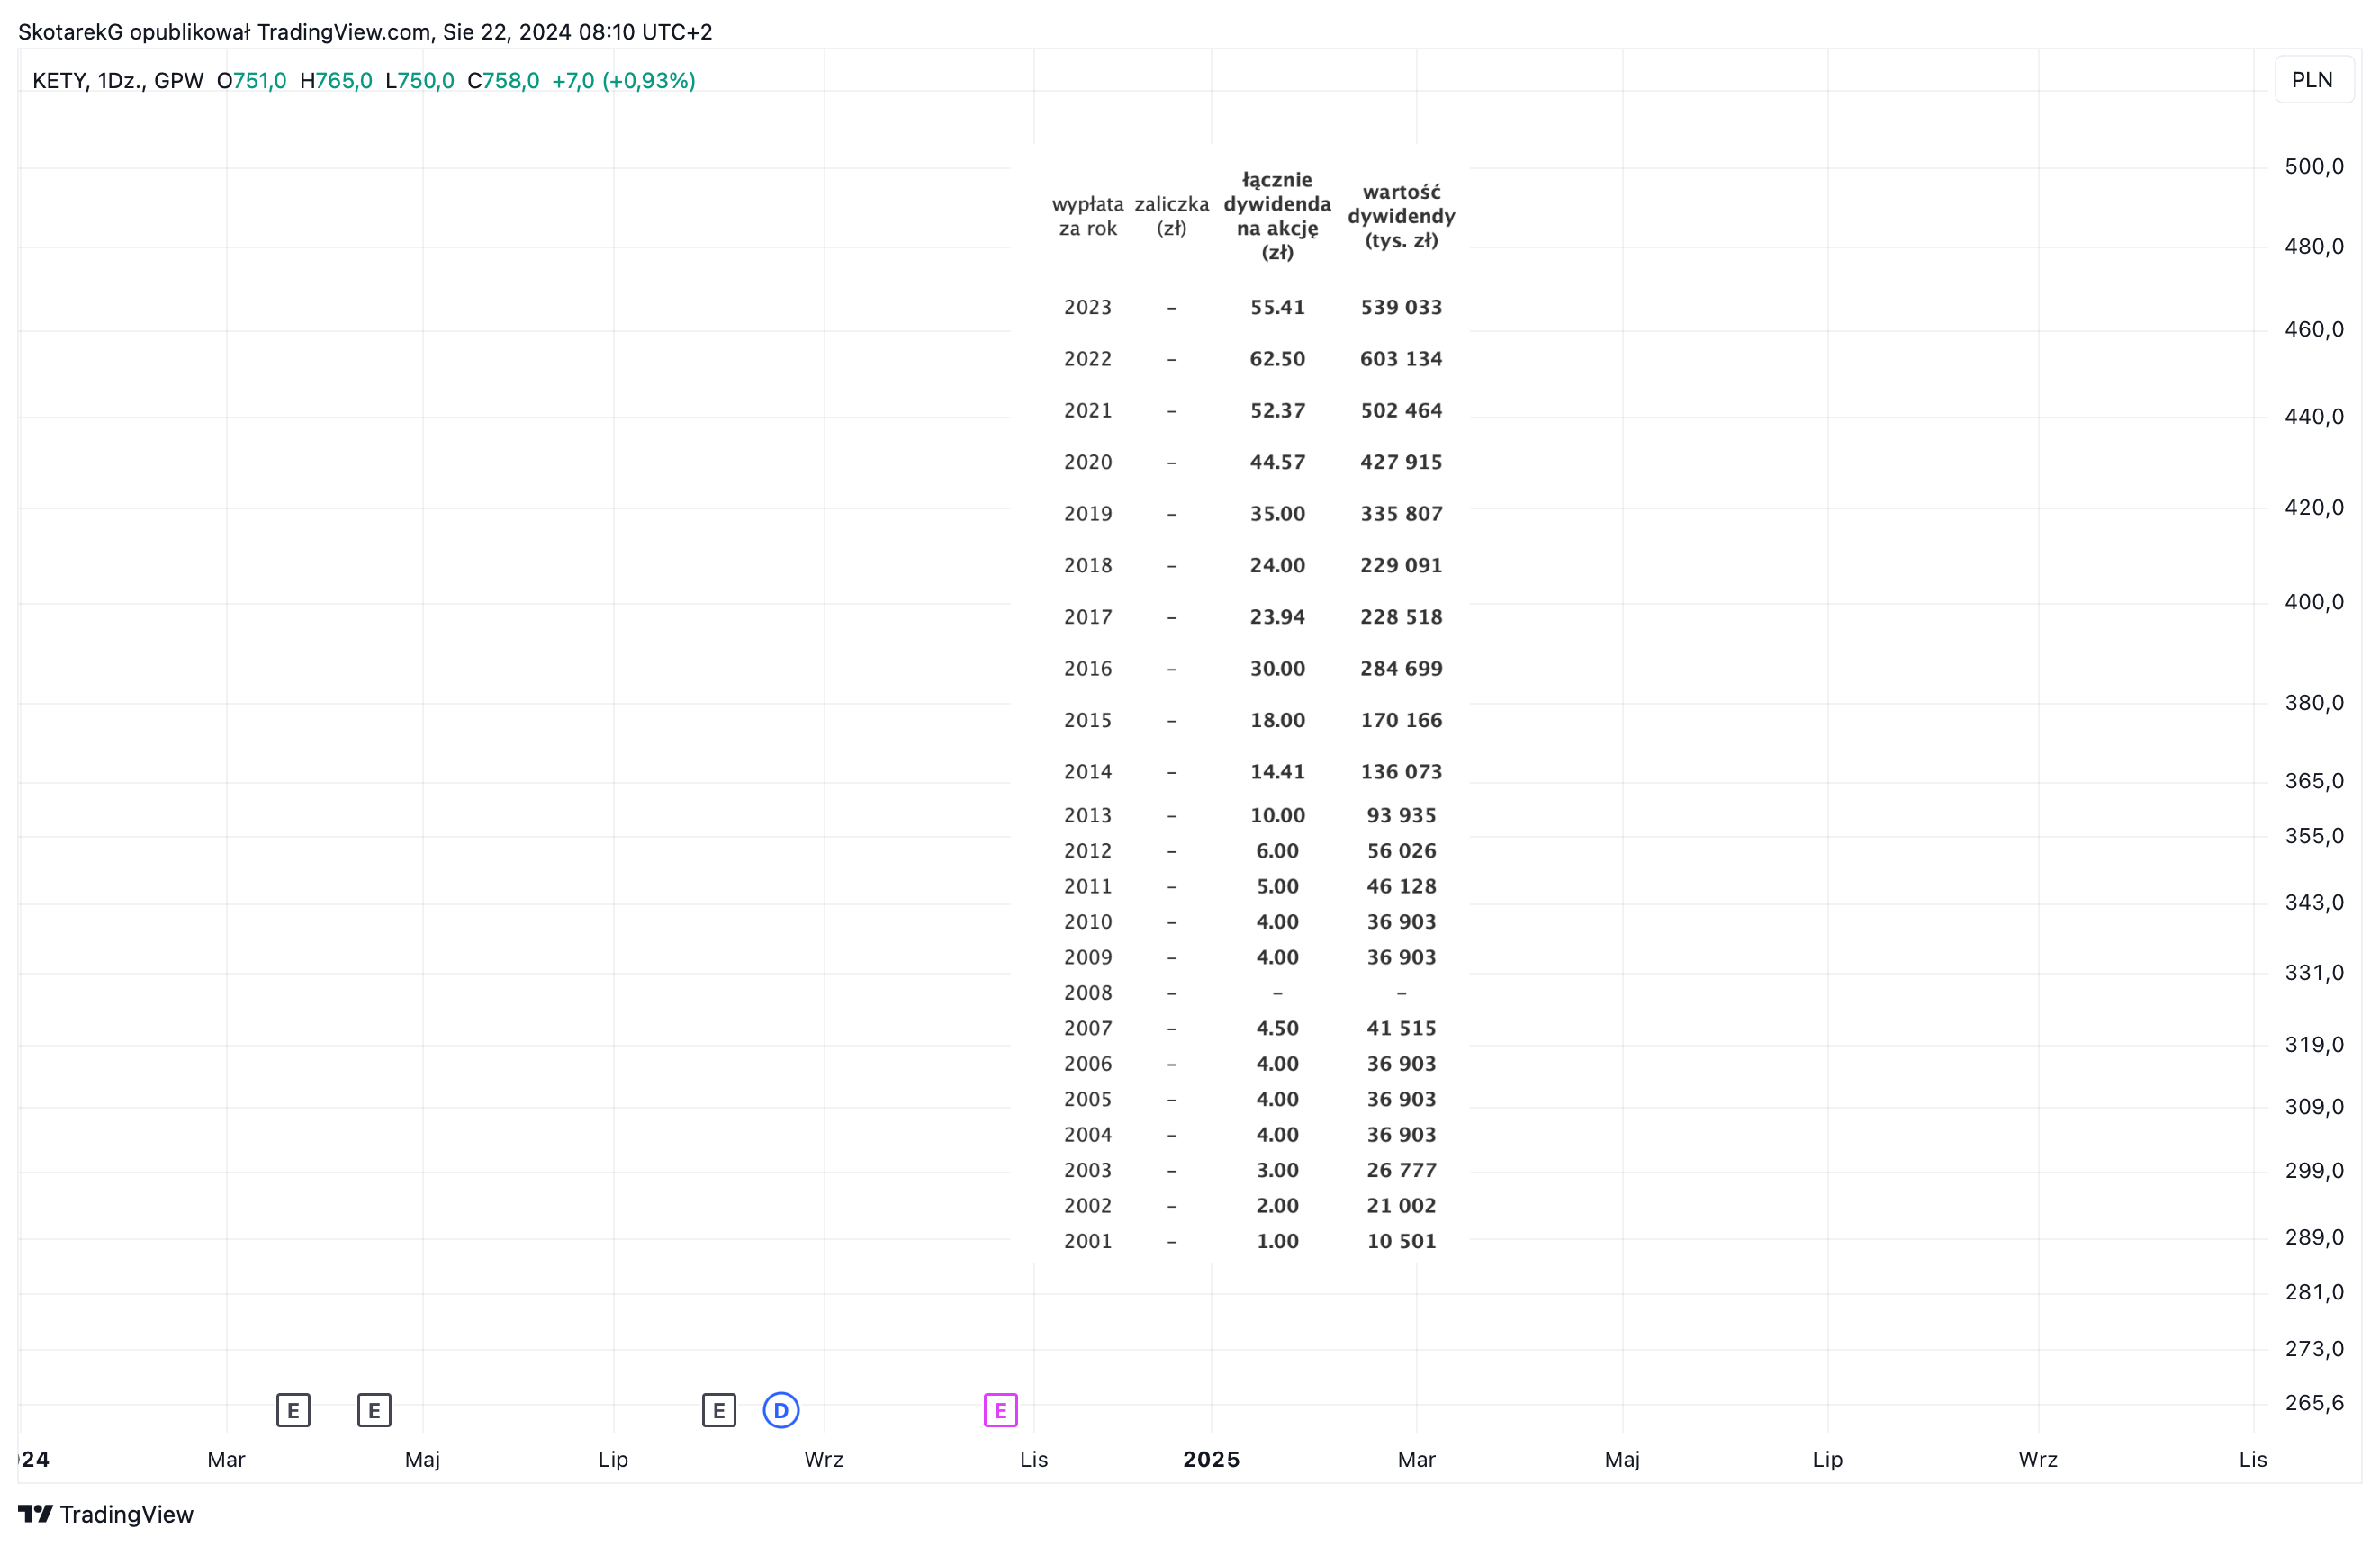Click the opening price O751,0 value

pos(252,81)
